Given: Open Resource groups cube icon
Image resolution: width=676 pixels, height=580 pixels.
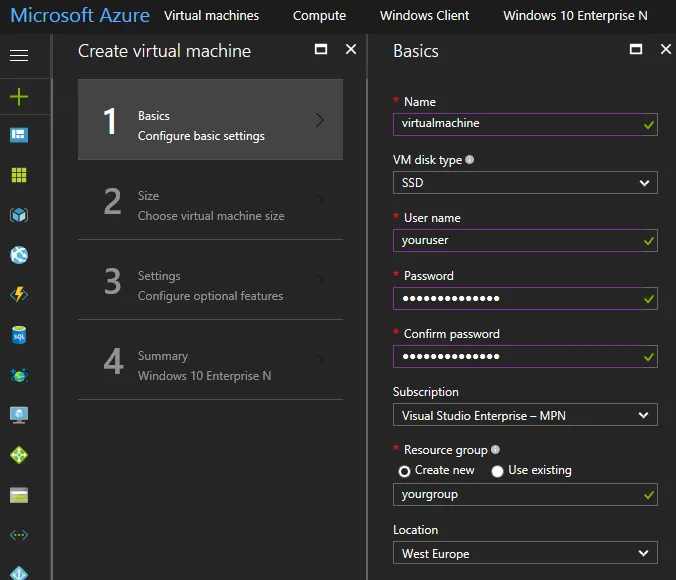Looking at the screenshot, I should click(19, 215).
